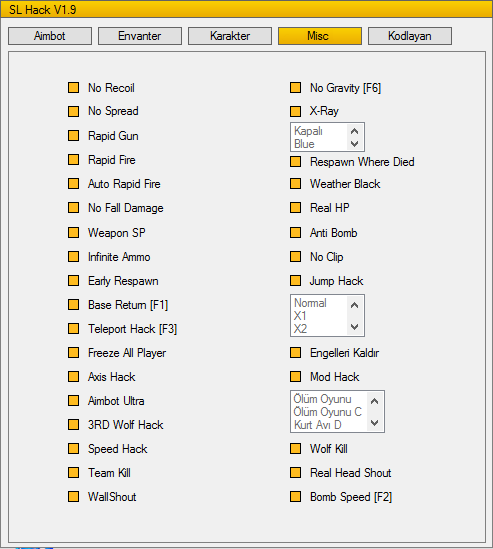Image resolution: width=493 pixels, height=549 pixels.
Task: Enable the Axis Hack checkbox
Action: [x=73, y=377]
